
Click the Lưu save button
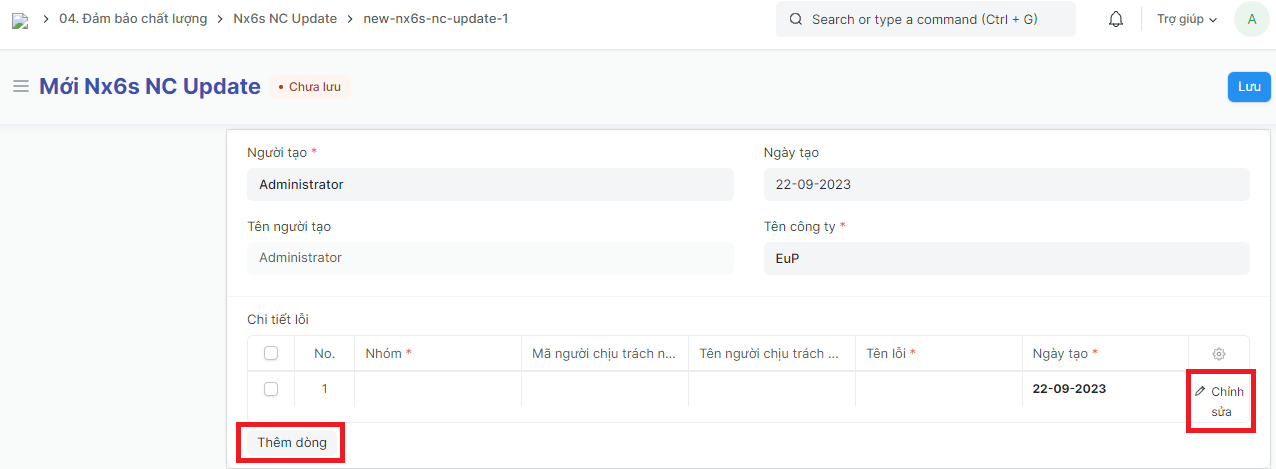coord(1248,87)
